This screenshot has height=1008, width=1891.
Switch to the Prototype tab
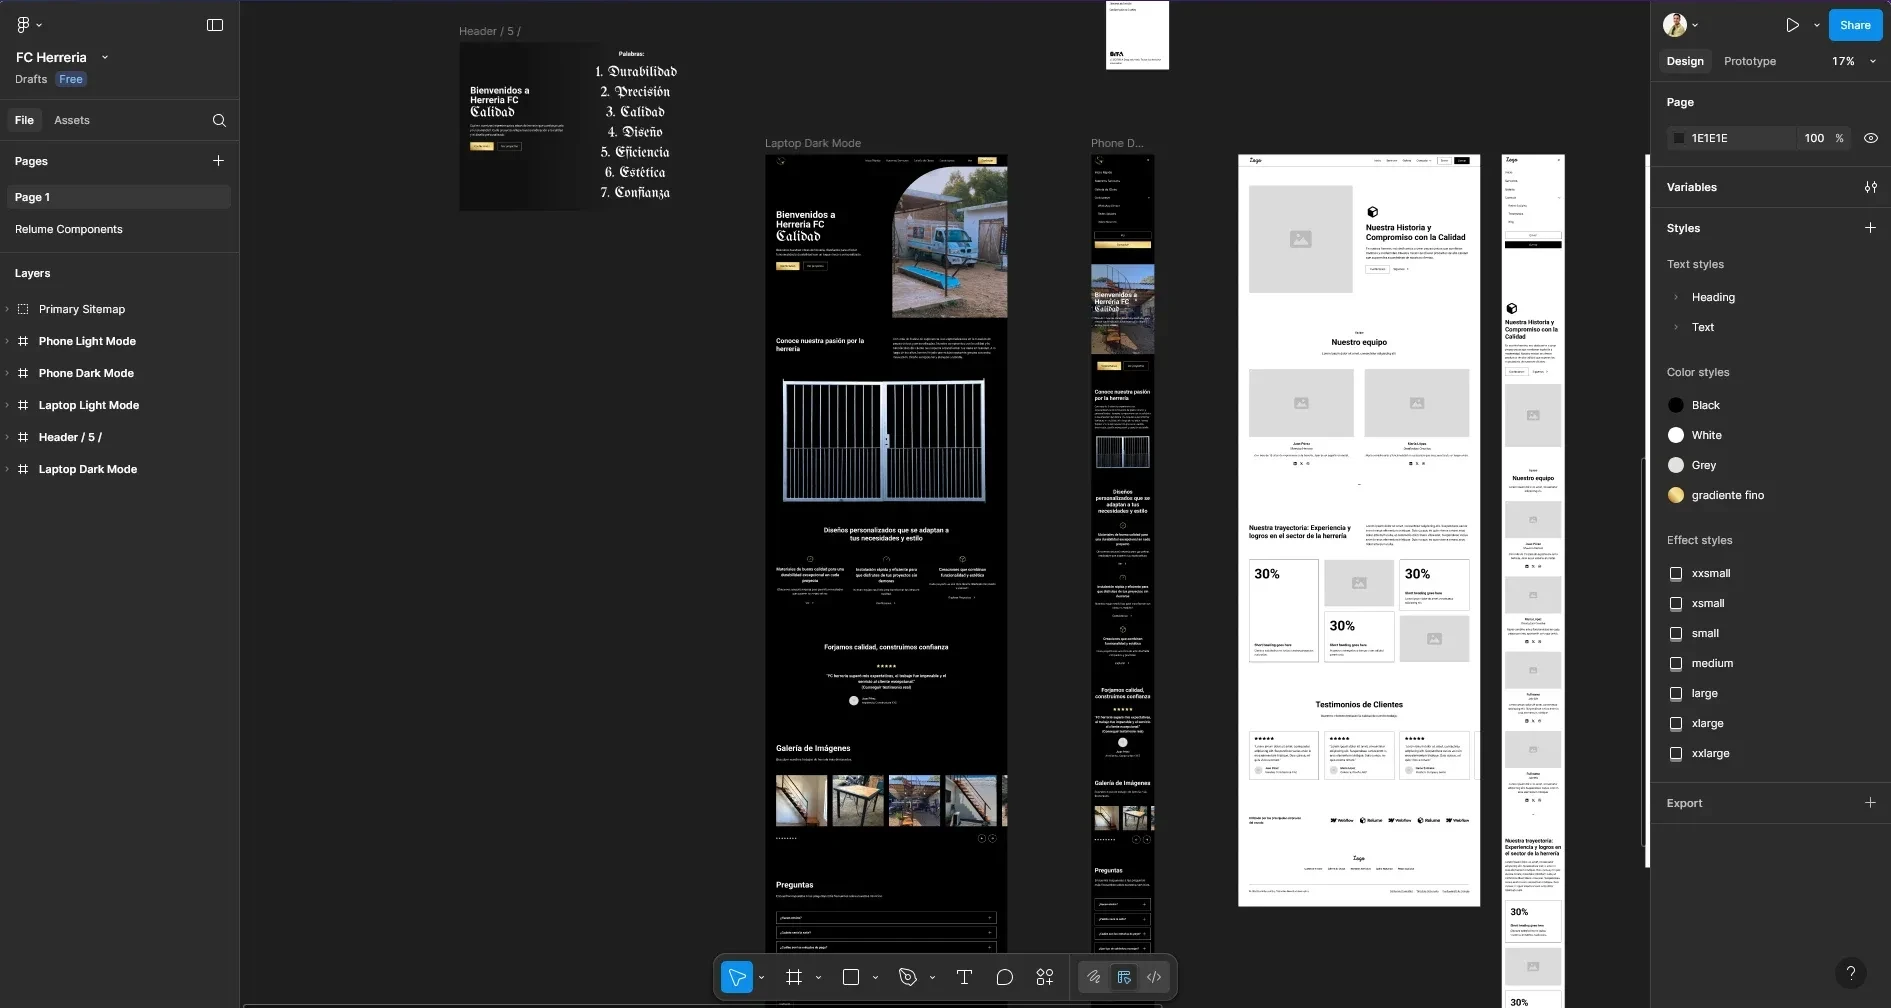[x=1750, y=61]
